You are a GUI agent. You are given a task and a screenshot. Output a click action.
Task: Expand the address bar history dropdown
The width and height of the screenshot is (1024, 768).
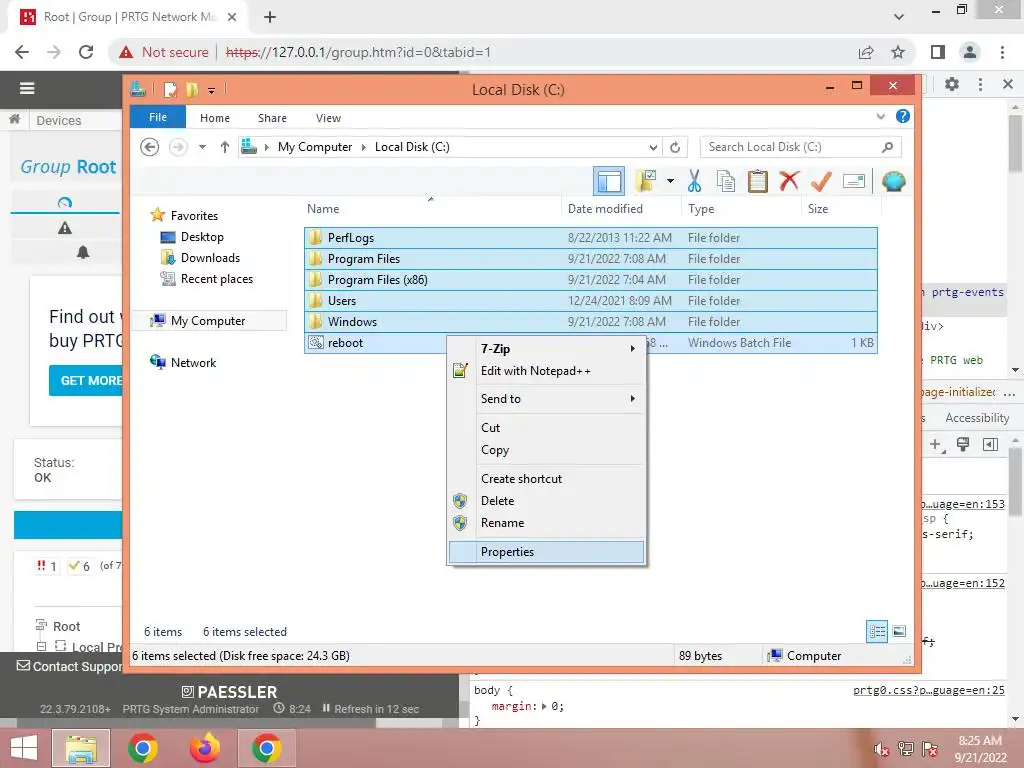(x=653, y=147)
